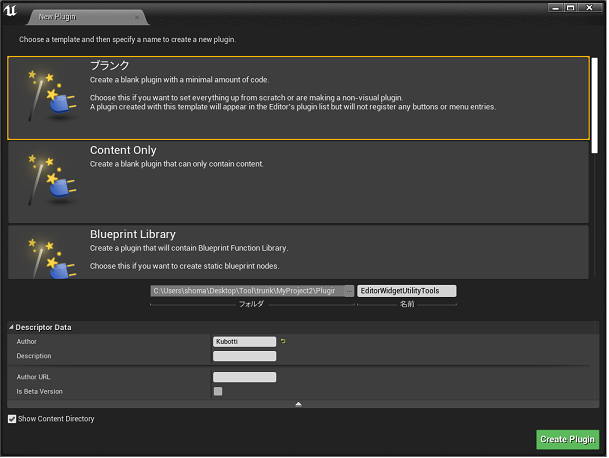Enable the Is Beta Version checkbox
609x458 pixels.
pos(218,392)
